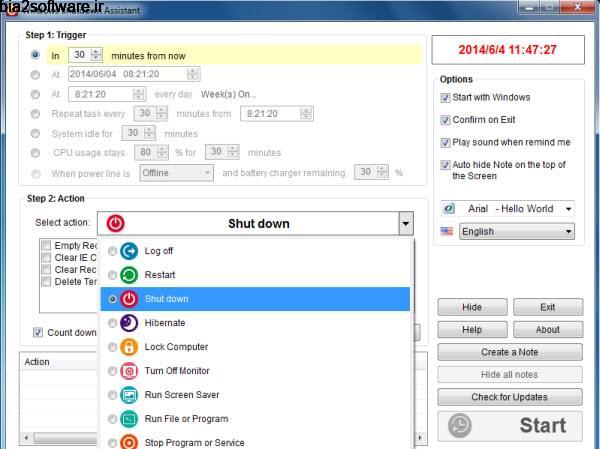Toggle the Count down checkbox
This screenshot has height=449, width=600.
coord(38,332)
